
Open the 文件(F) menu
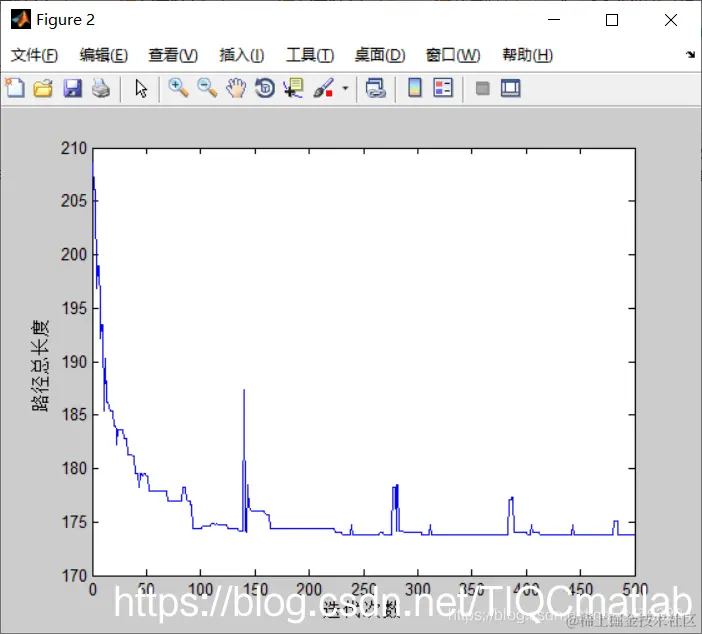click(x=34, y=55)
